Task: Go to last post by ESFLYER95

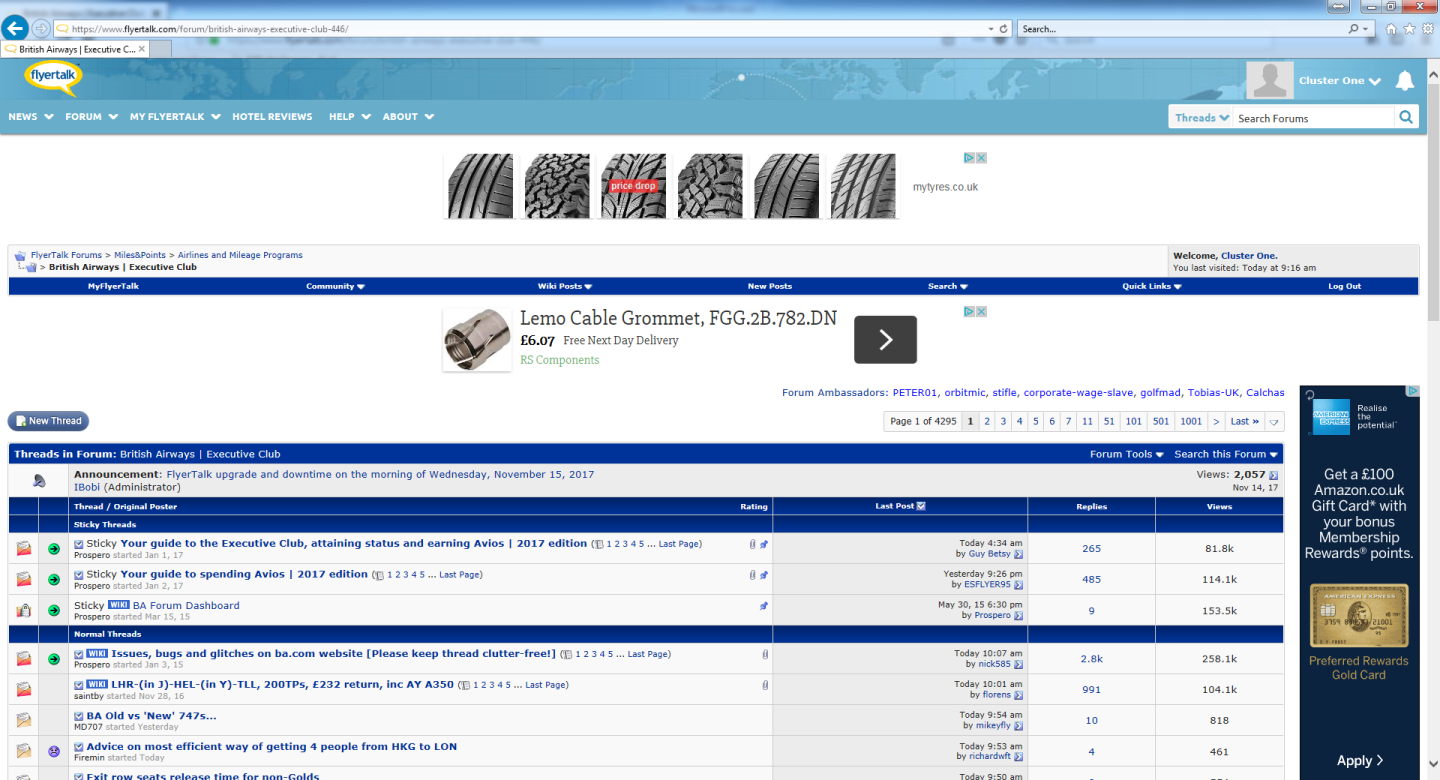Action: [1019, 585]
